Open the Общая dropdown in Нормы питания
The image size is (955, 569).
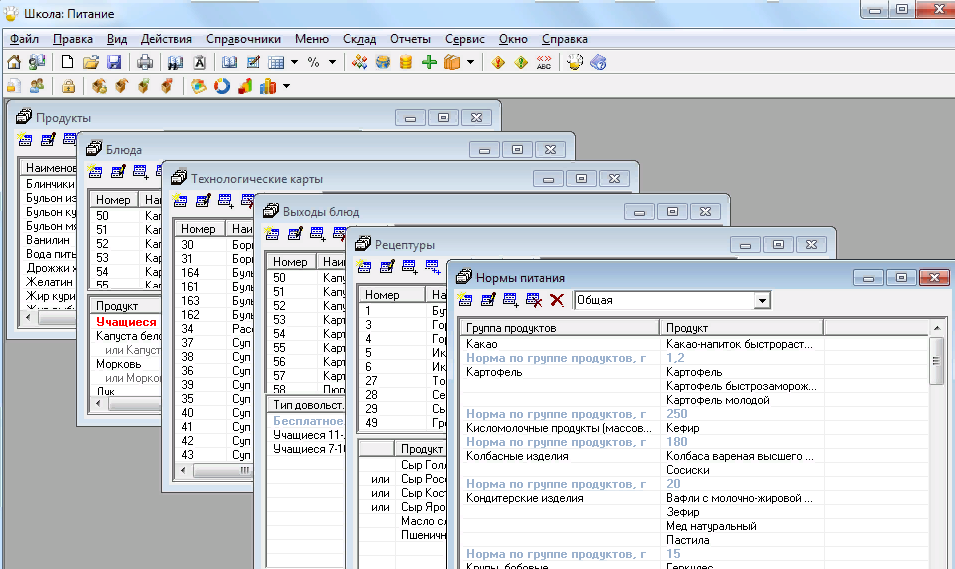tap(762, 300)
